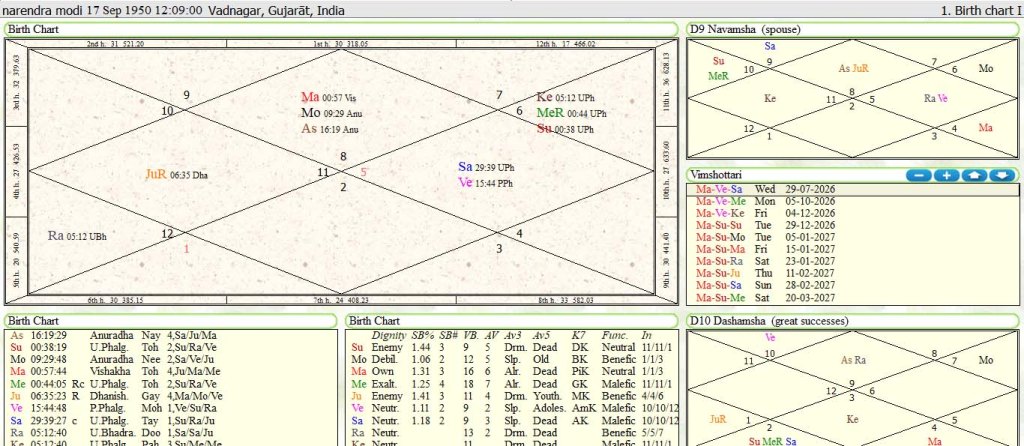Viewport: 1024px width, 446px height.
Task: Click 'Ra 05:12 UBh' in the birth chart
Action: click(x=77, y=236)
